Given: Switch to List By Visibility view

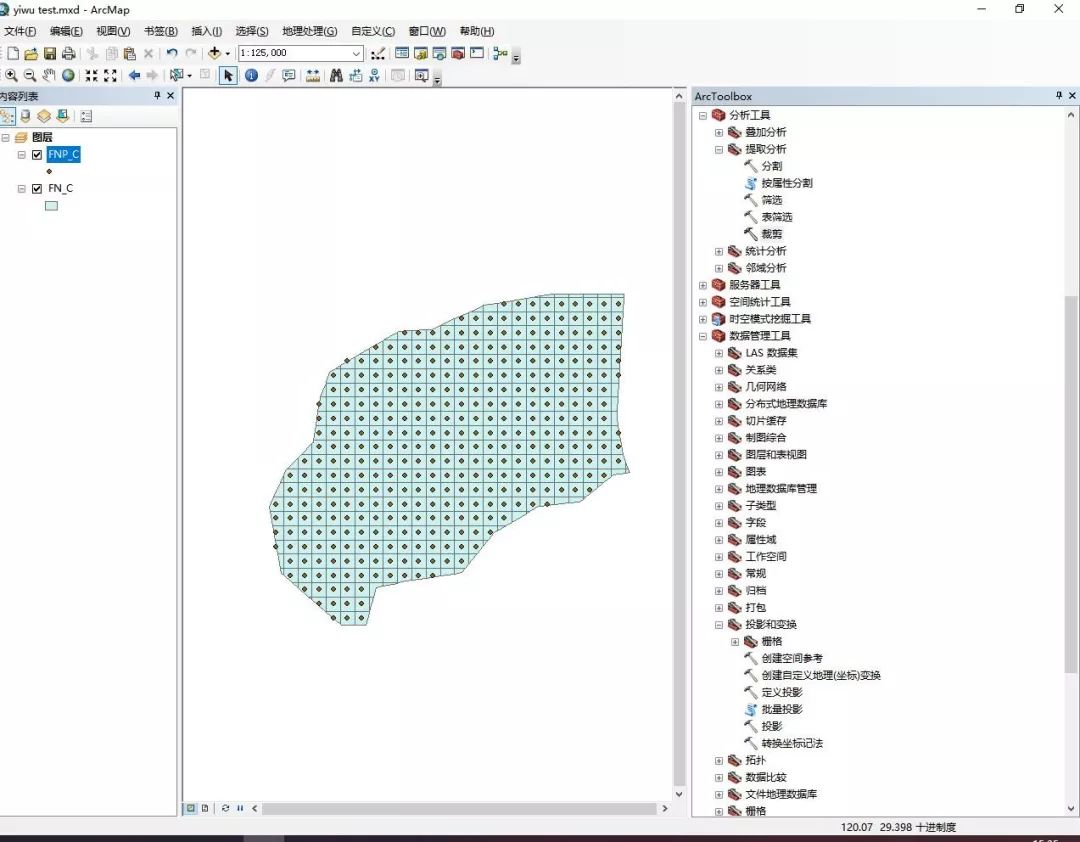Looking at the screenshot, I should coord(44,116).
